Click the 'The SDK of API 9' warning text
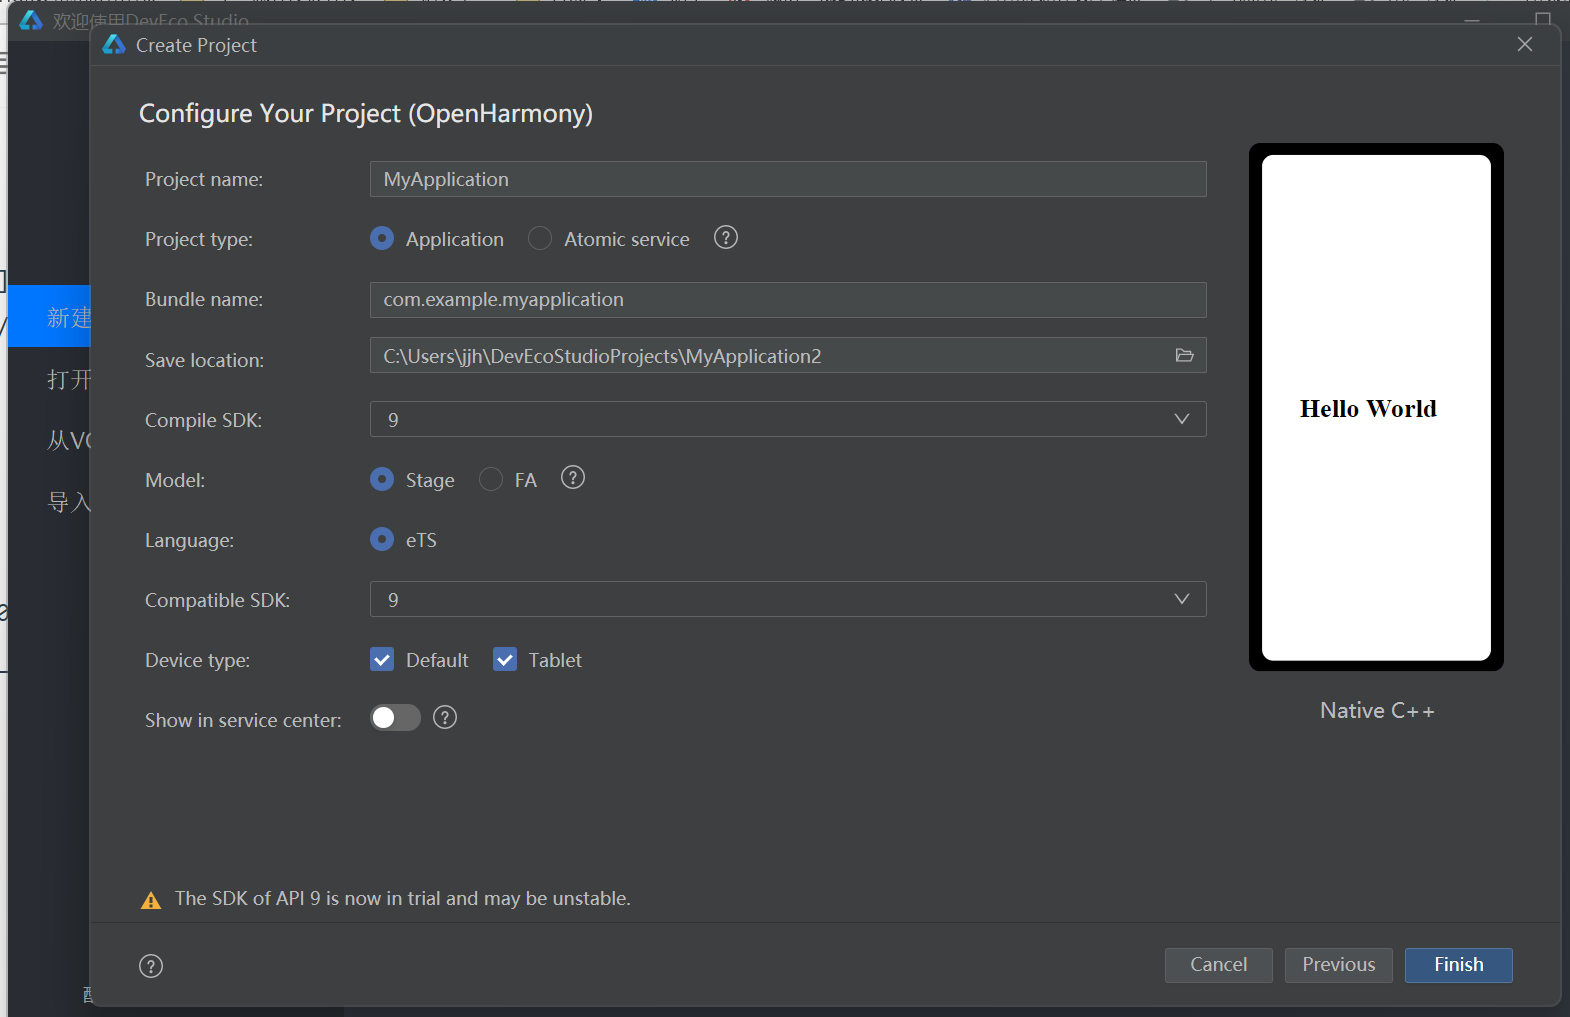The height and width of the screenshot is (1017, 1570). 403,899
